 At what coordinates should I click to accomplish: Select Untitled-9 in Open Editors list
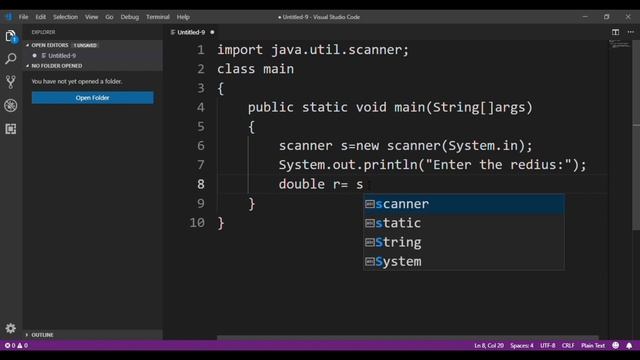[93, 56]
